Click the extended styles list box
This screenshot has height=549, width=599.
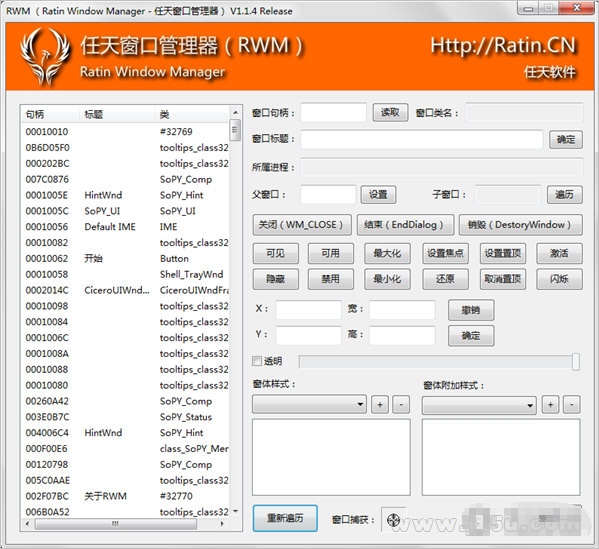(x=501, y=457)
